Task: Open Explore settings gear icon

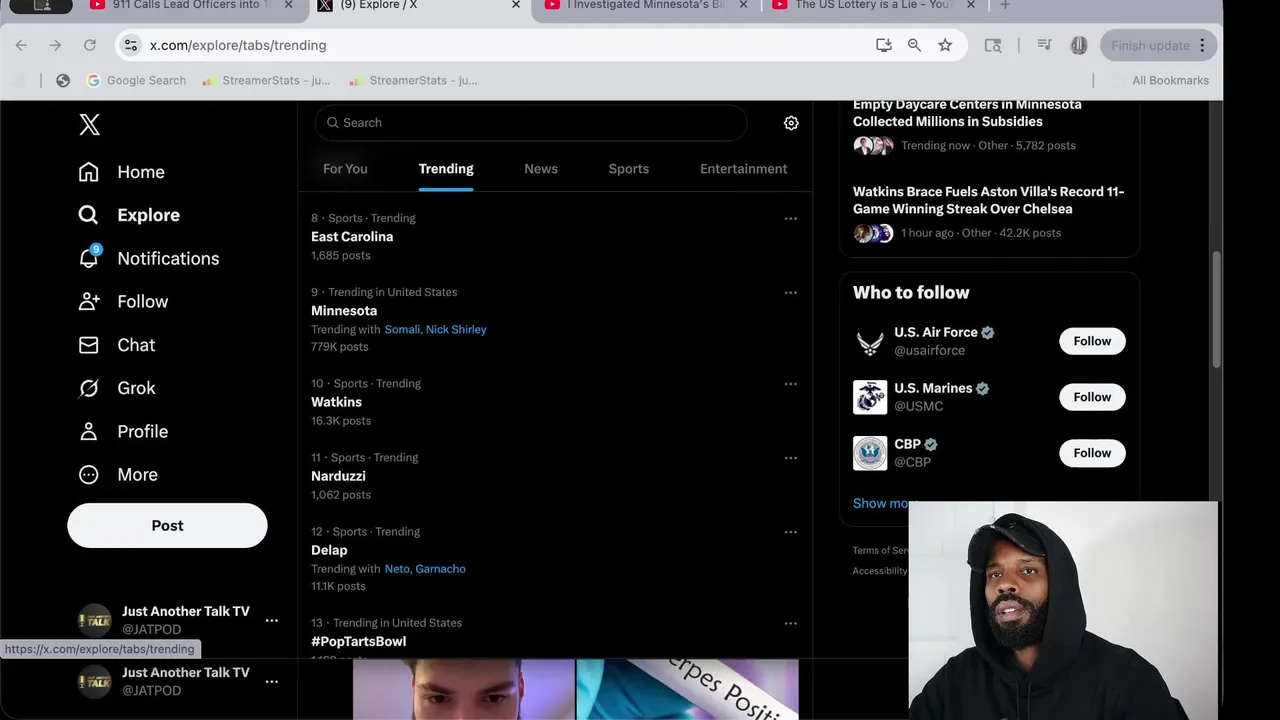Action: point(791,123)
